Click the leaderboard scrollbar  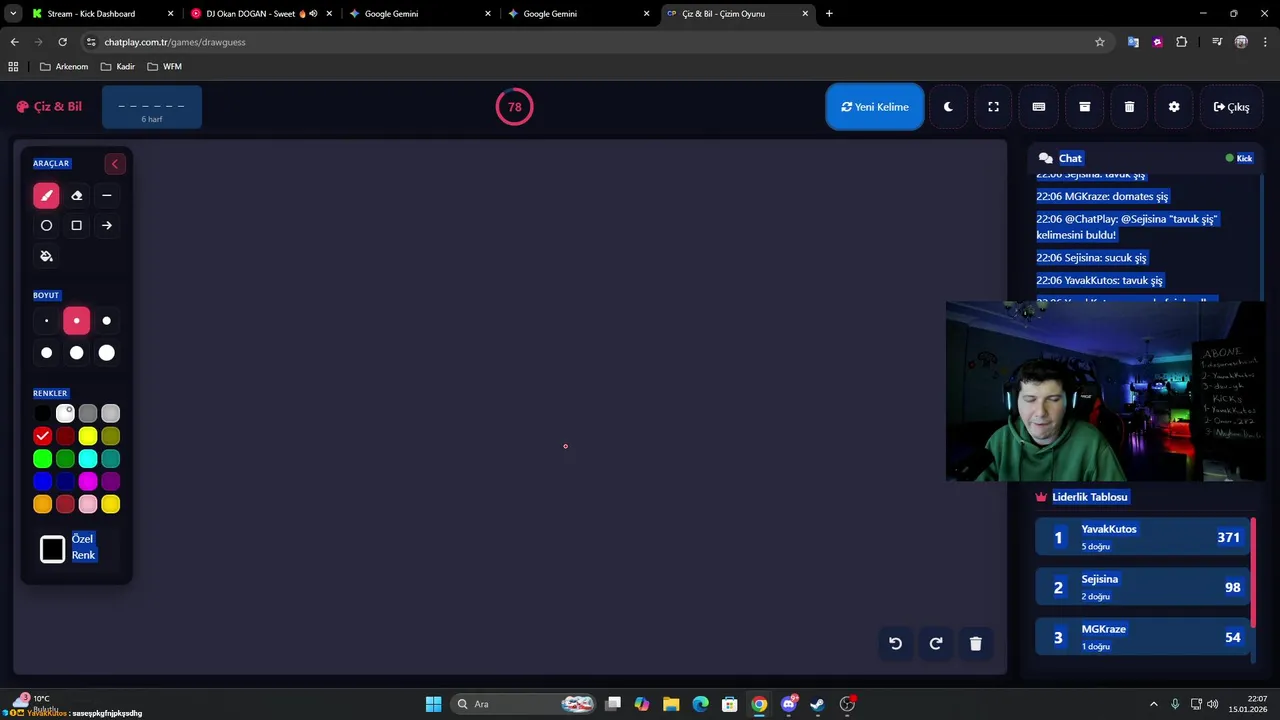(x=1253, y=573)
